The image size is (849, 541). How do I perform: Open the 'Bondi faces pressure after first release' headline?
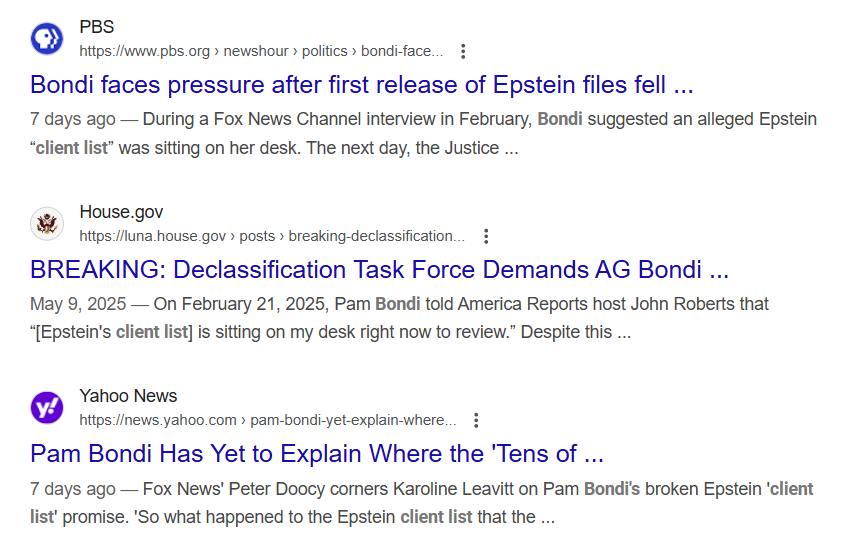click(361, 83)
